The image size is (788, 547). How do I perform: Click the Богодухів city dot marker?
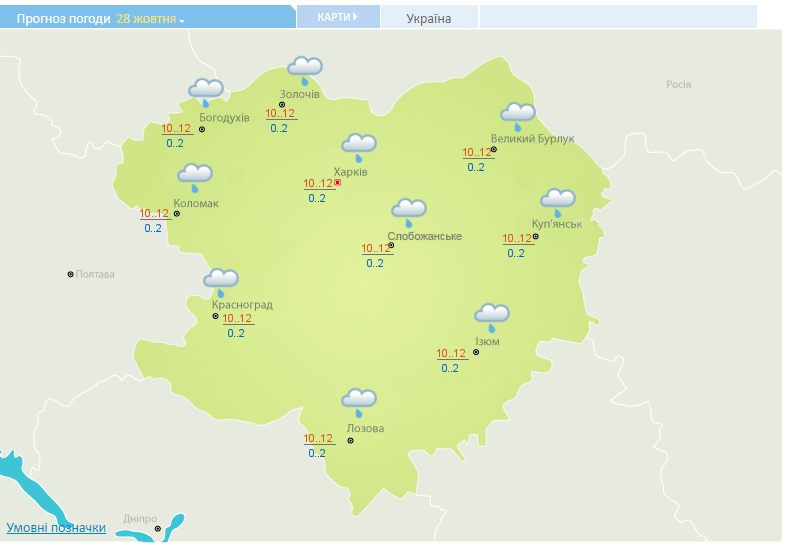click(202, 129)
